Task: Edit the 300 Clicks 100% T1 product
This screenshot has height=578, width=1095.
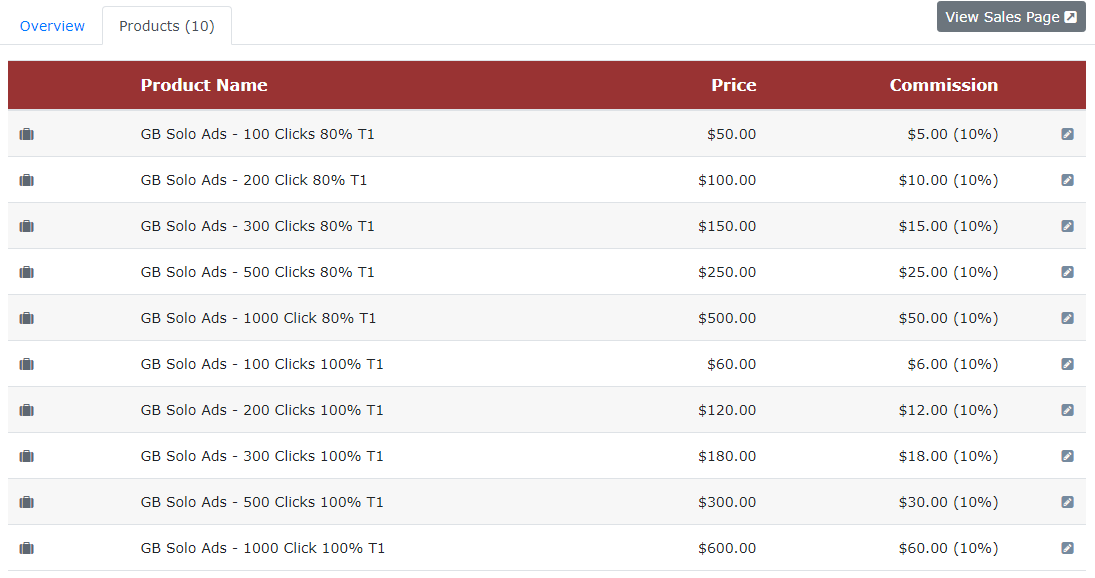Action: click(1067, 457)
